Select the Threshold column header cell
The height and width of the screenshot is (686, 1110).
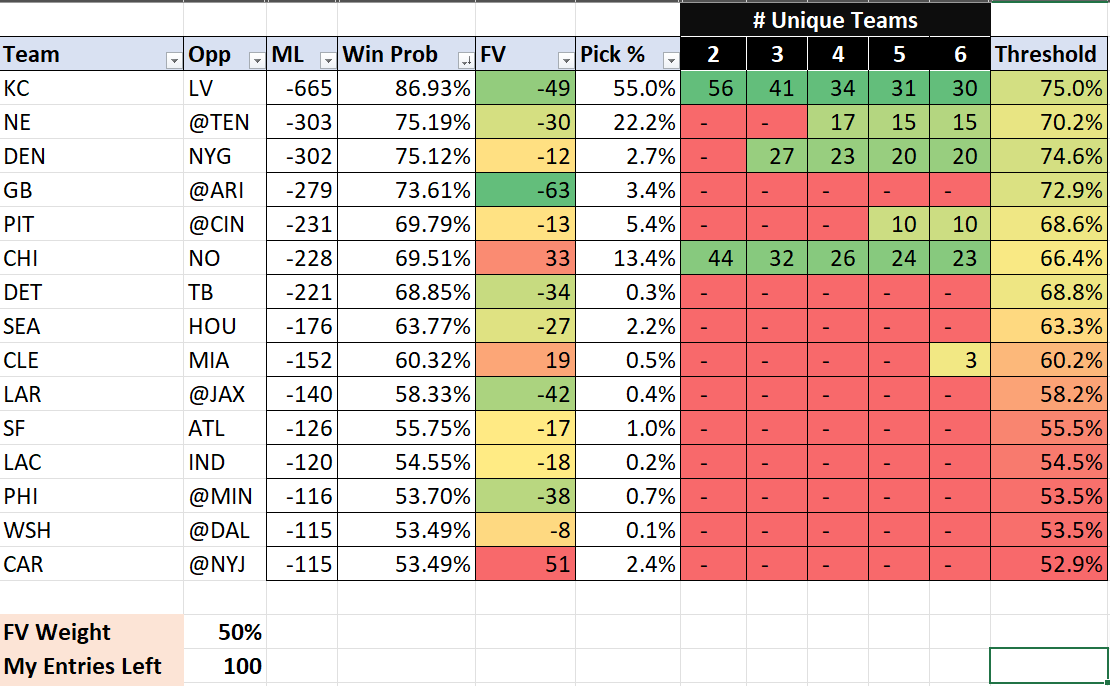tap(1049, 55)
